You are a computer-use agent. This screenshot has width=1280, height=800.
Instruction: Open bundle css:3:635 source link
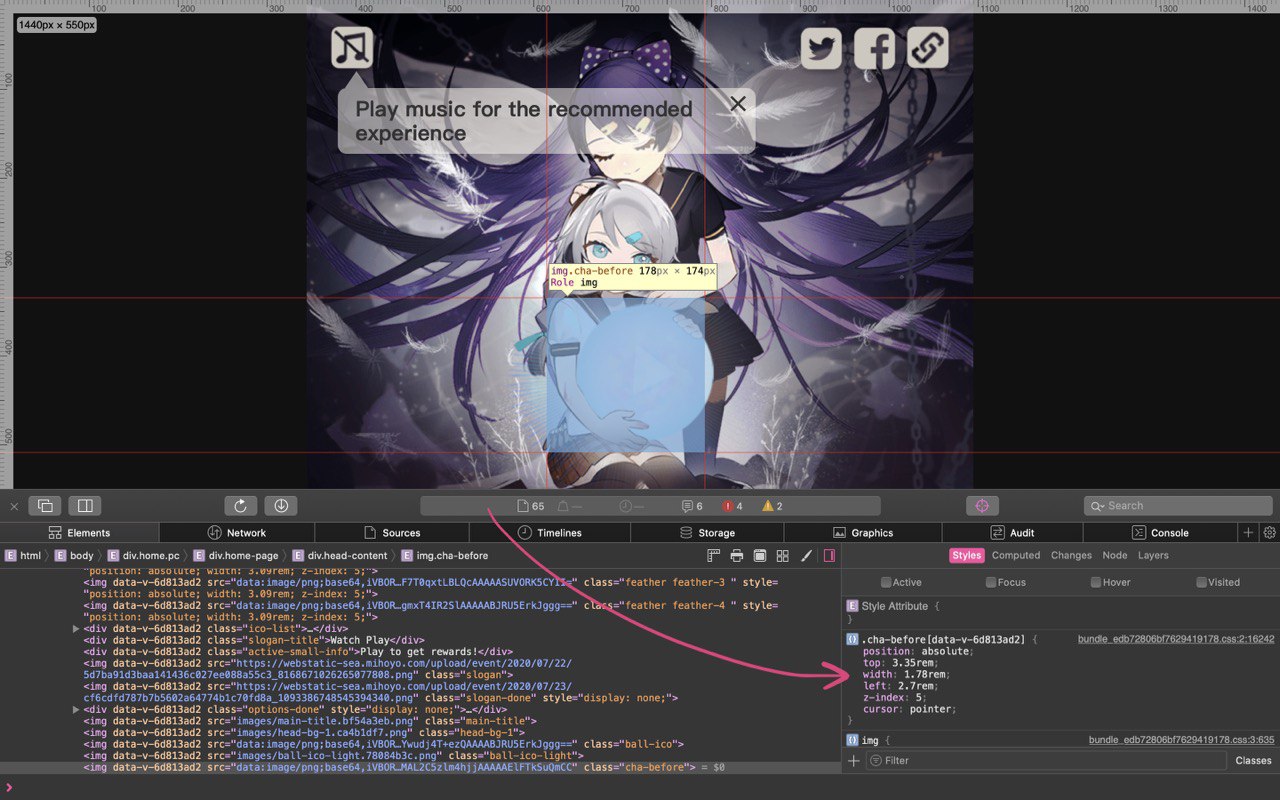pyautogui.click(x=1182, y=740)
